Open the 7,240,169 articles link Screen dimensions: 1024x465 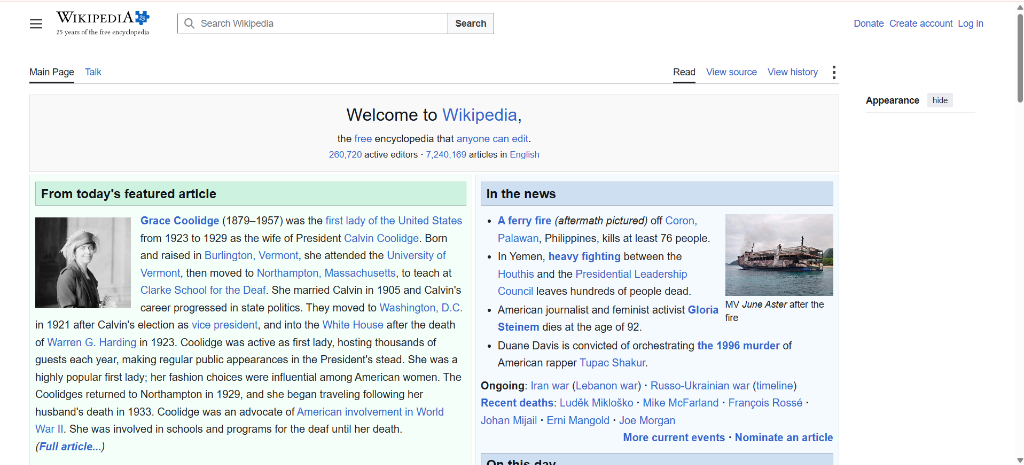click(x=446, y=155)
